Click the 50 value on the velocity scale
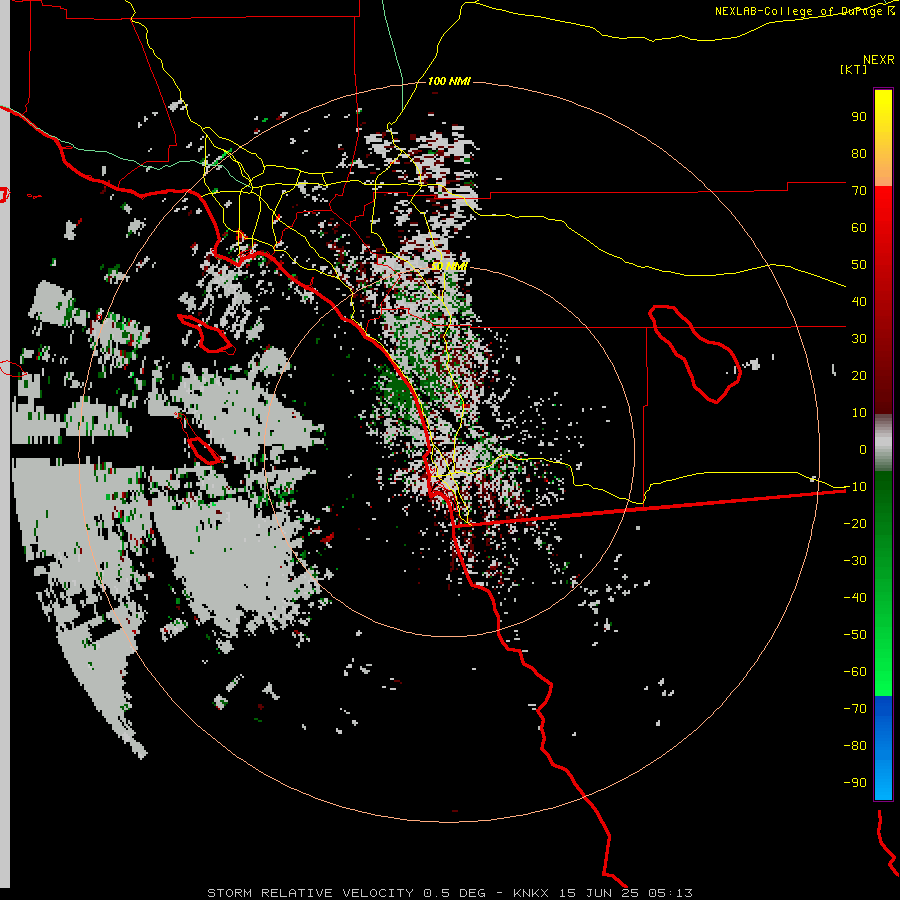The height and width of the screenshot is (900, 900). [x=859, y=265]
